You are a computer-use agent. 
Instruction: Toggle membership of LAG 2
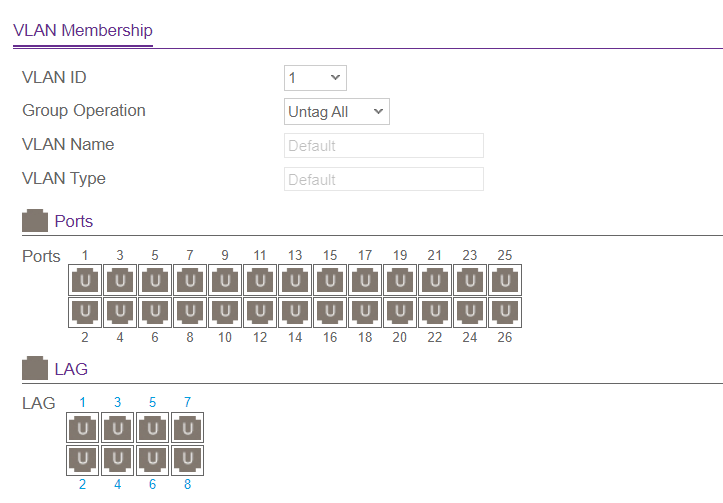[83, 460]
